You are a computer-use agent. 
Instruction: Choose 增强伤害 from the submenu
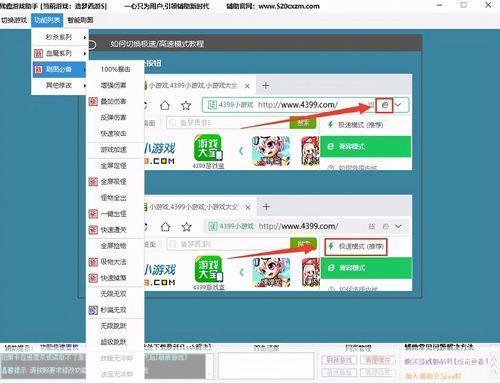point(115,85)
